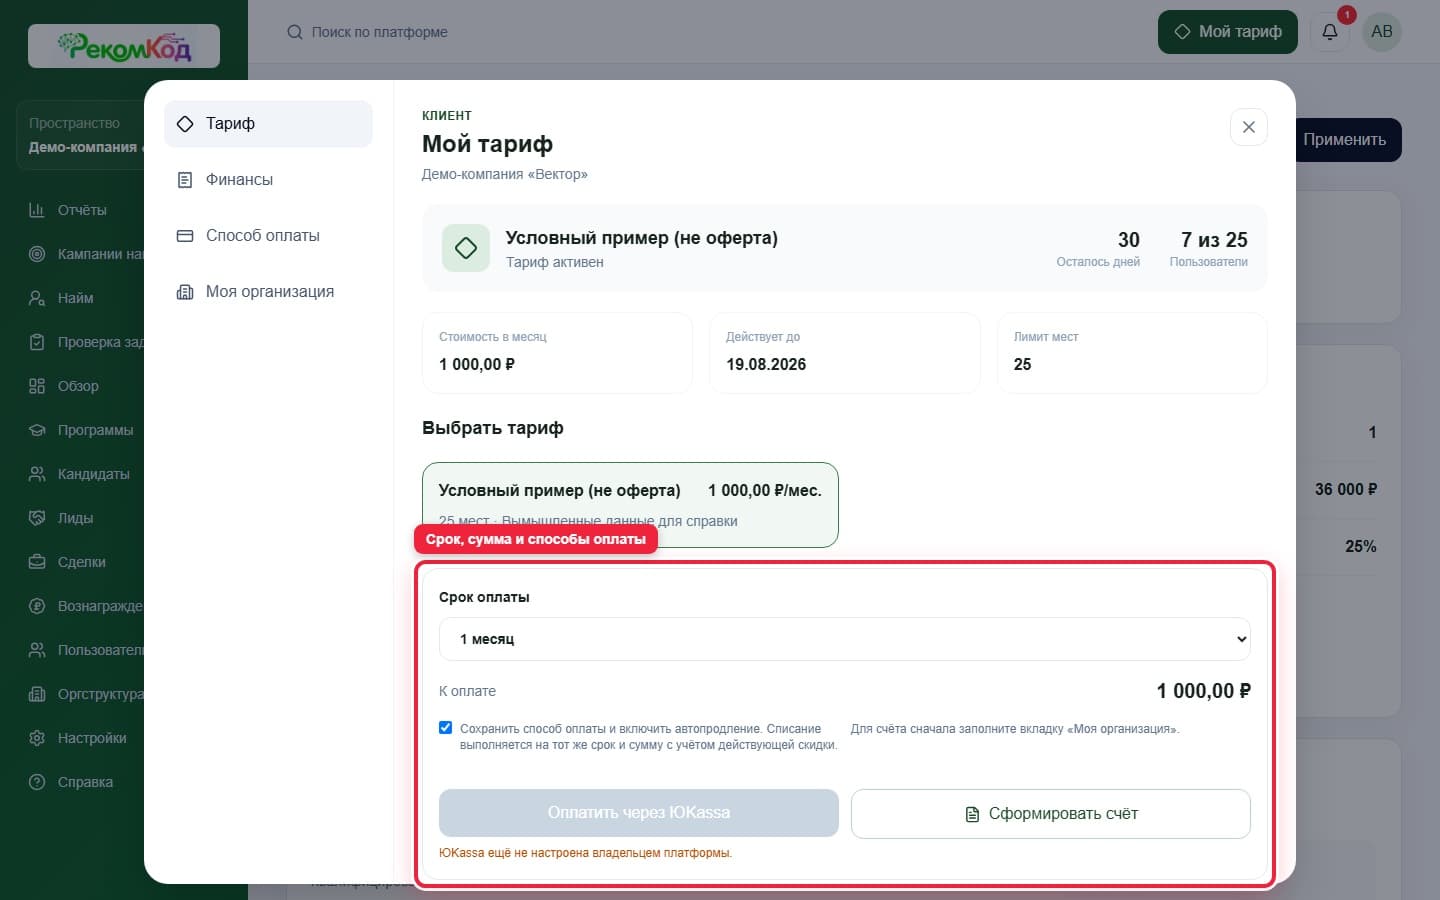Click the РекомКод logo
1440x900 pixels.
coord(124,46)
